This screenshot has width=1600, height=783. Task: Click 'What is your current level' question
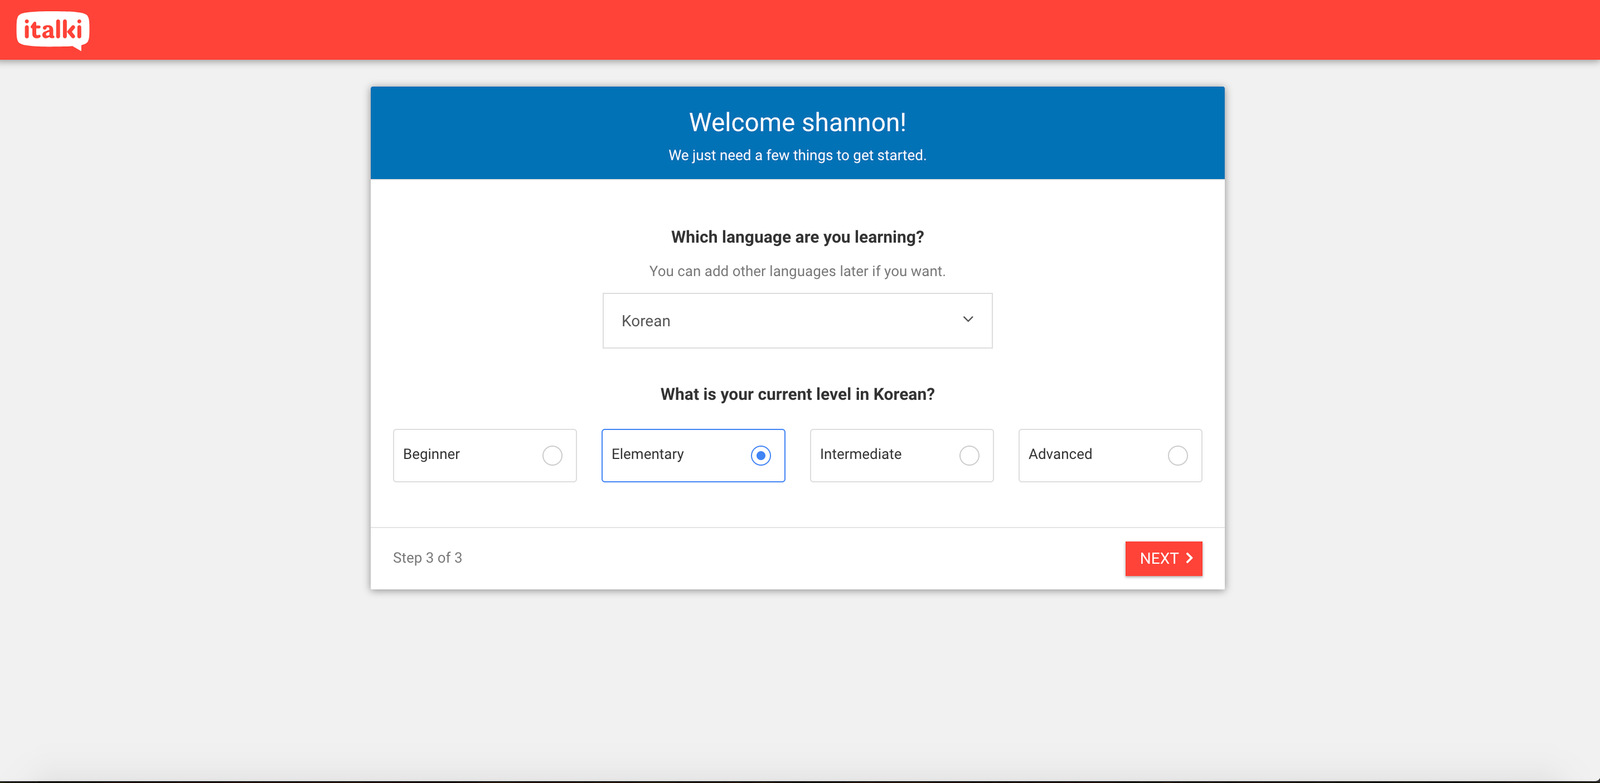[797, 394]
